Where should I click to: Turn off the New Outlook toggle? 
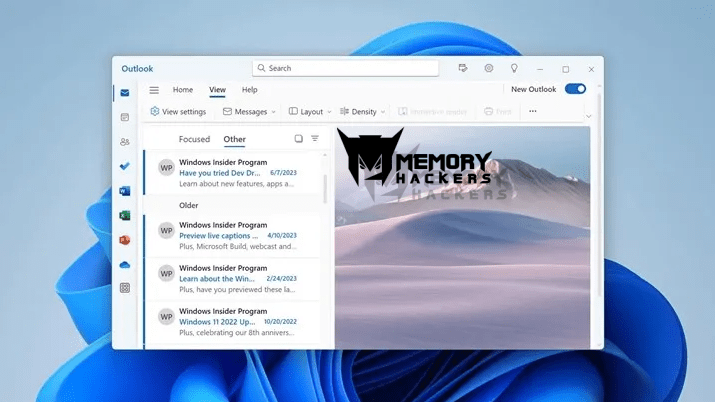coord(575,89)
